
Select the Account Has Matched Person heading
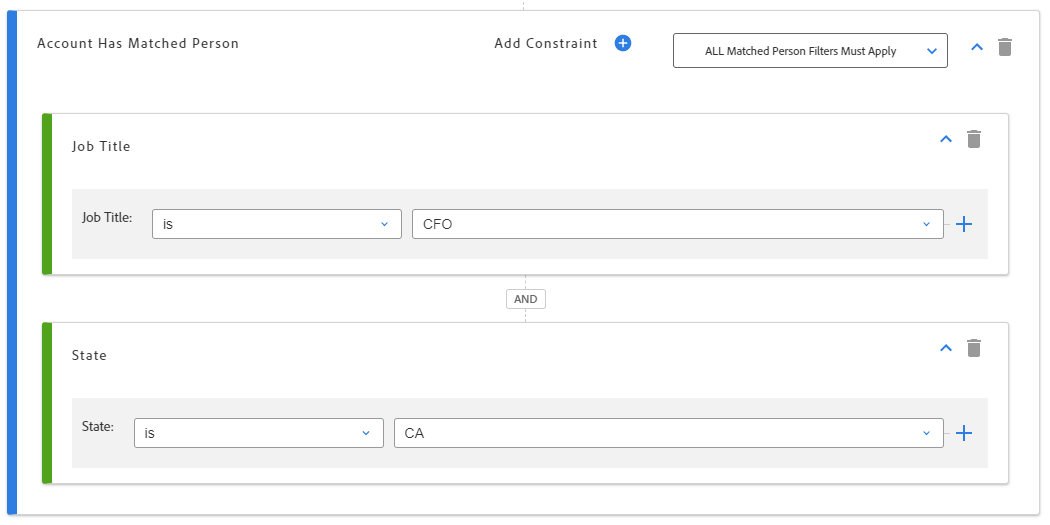point(138,43)
